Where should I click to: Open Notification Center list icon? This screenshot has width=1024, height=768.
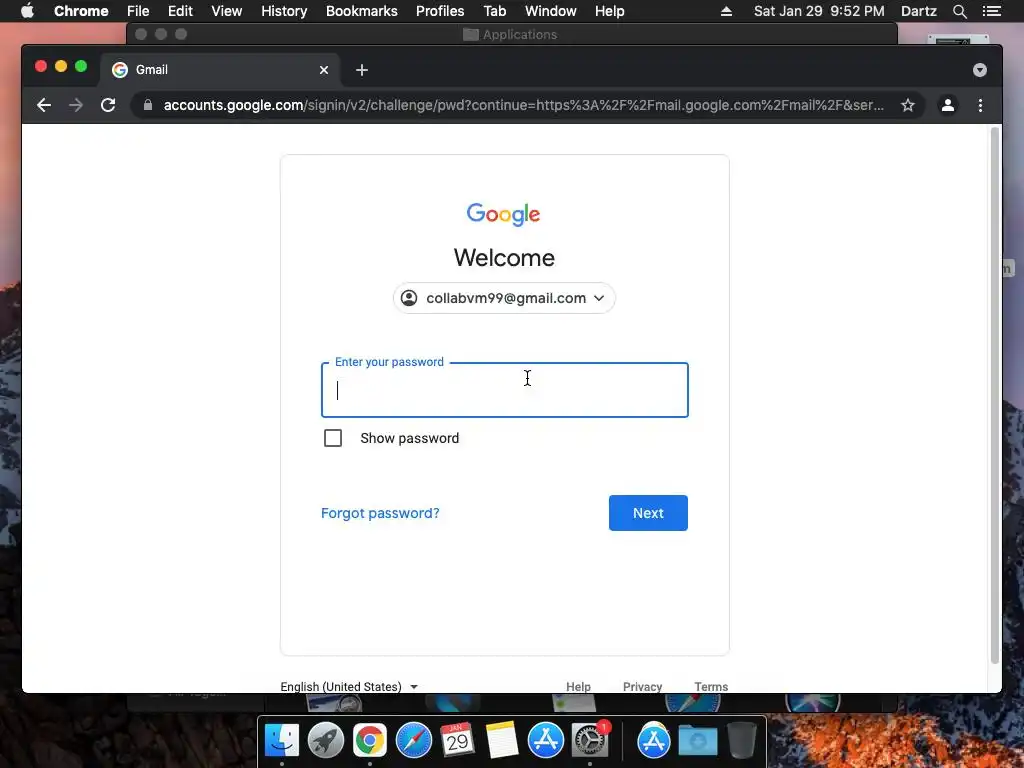(991, 11)
